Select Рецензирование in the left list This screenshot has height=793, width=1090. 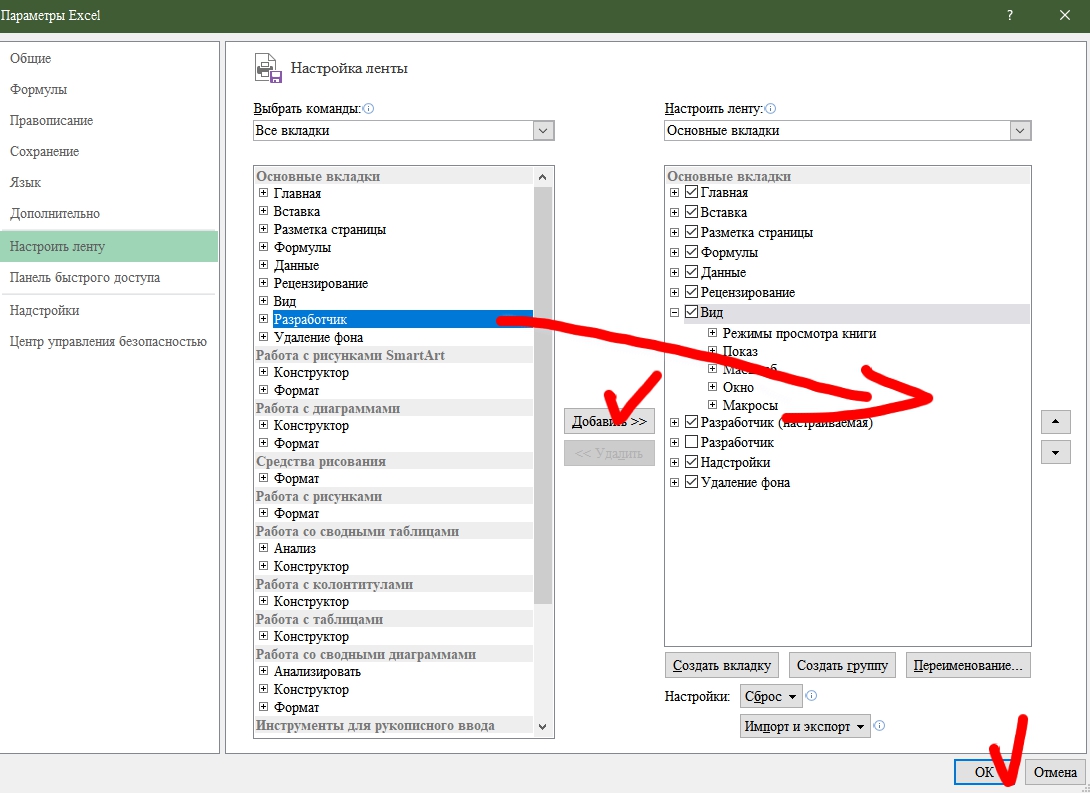pos(320,283)
